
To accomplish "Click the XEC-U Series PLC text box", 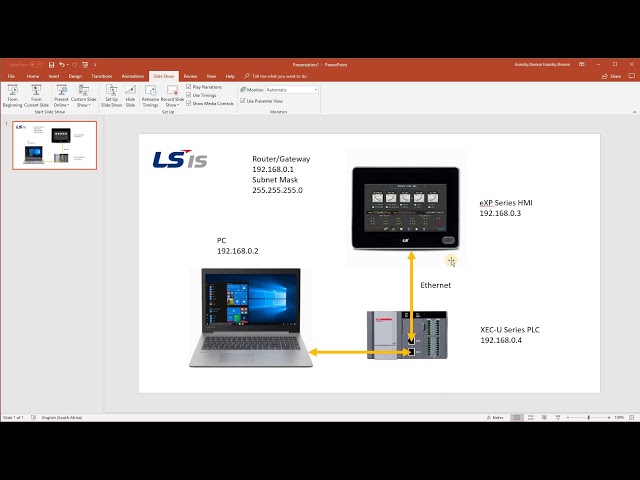I will [x=510, y=335].
